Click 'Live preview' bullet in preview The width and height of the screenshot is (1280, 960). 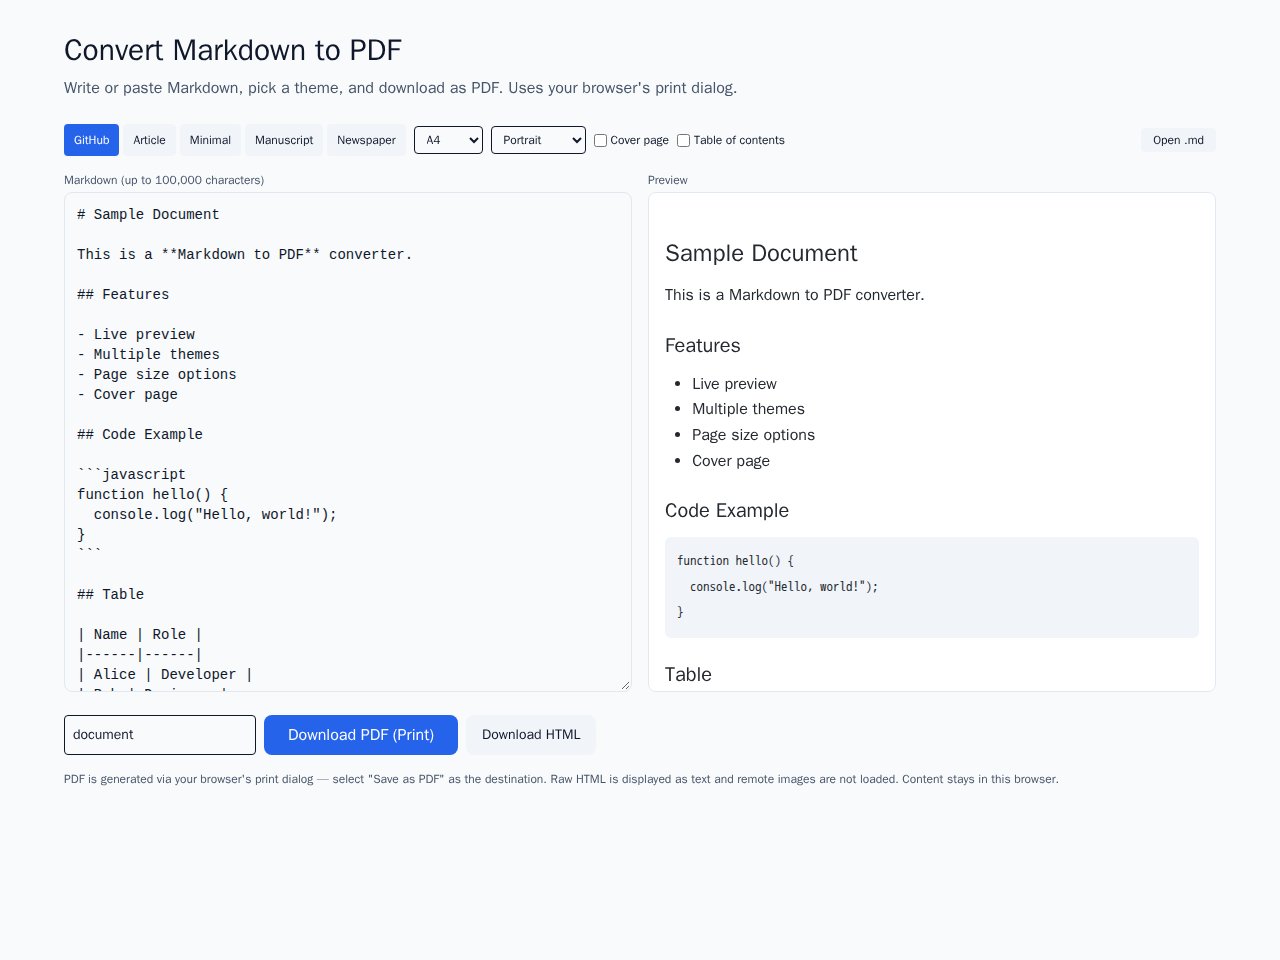(734, 384)
